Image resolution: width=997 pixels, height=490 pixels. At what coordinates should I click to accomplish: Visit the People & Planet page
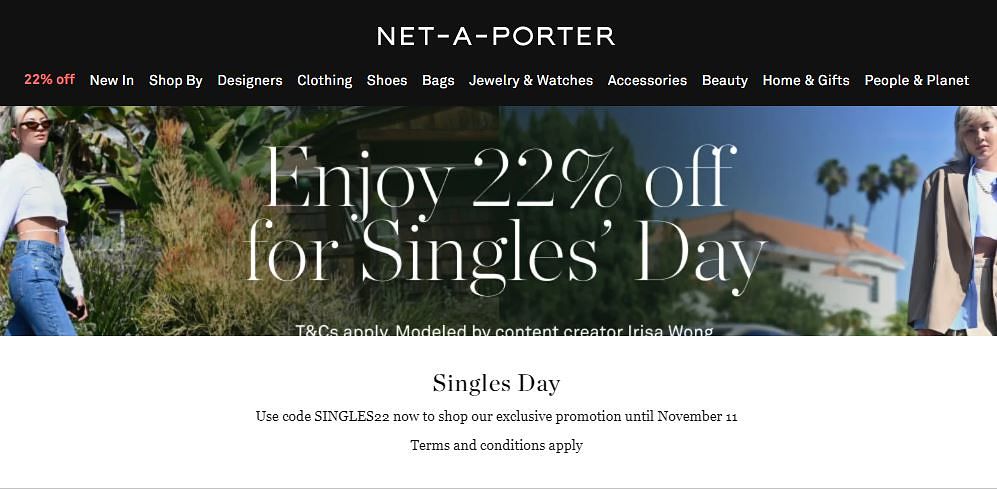tap(916, 80)
